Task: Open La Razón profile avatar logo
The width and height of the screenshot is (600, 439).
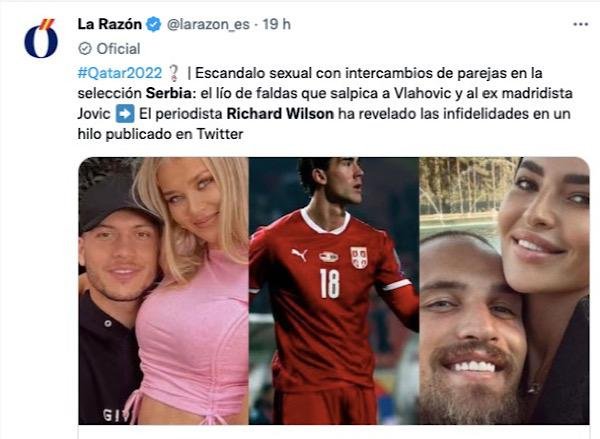Action: click(41, 38)
